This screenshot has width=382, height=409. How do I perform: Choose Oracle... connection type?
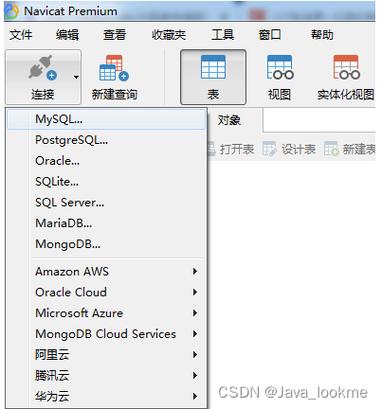pos(107,161)
